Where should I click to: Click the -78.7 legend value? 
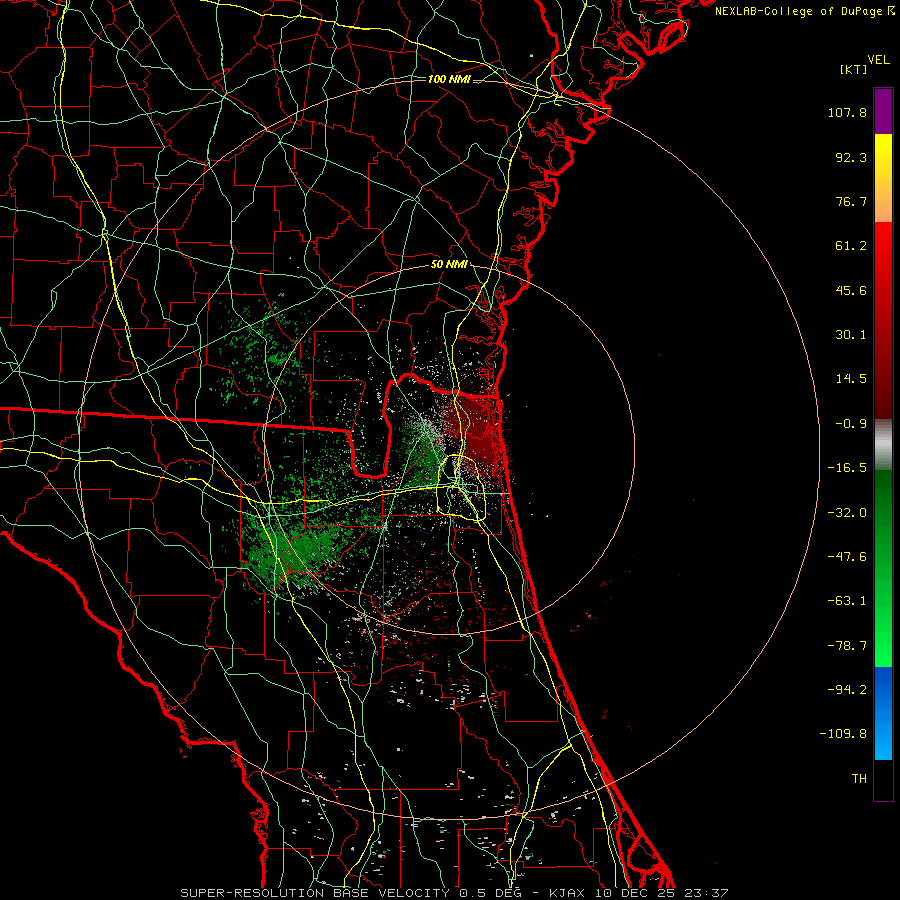tap(847, 646)
